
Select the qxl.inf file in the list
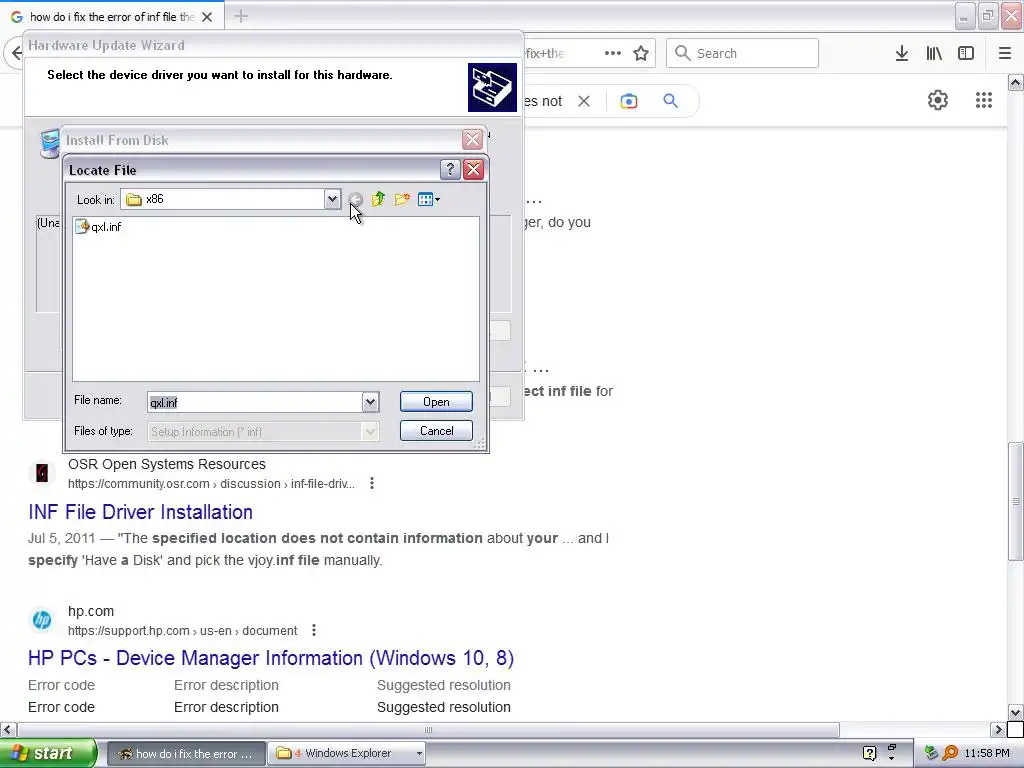pyautogui.click(x=99, y=227)
